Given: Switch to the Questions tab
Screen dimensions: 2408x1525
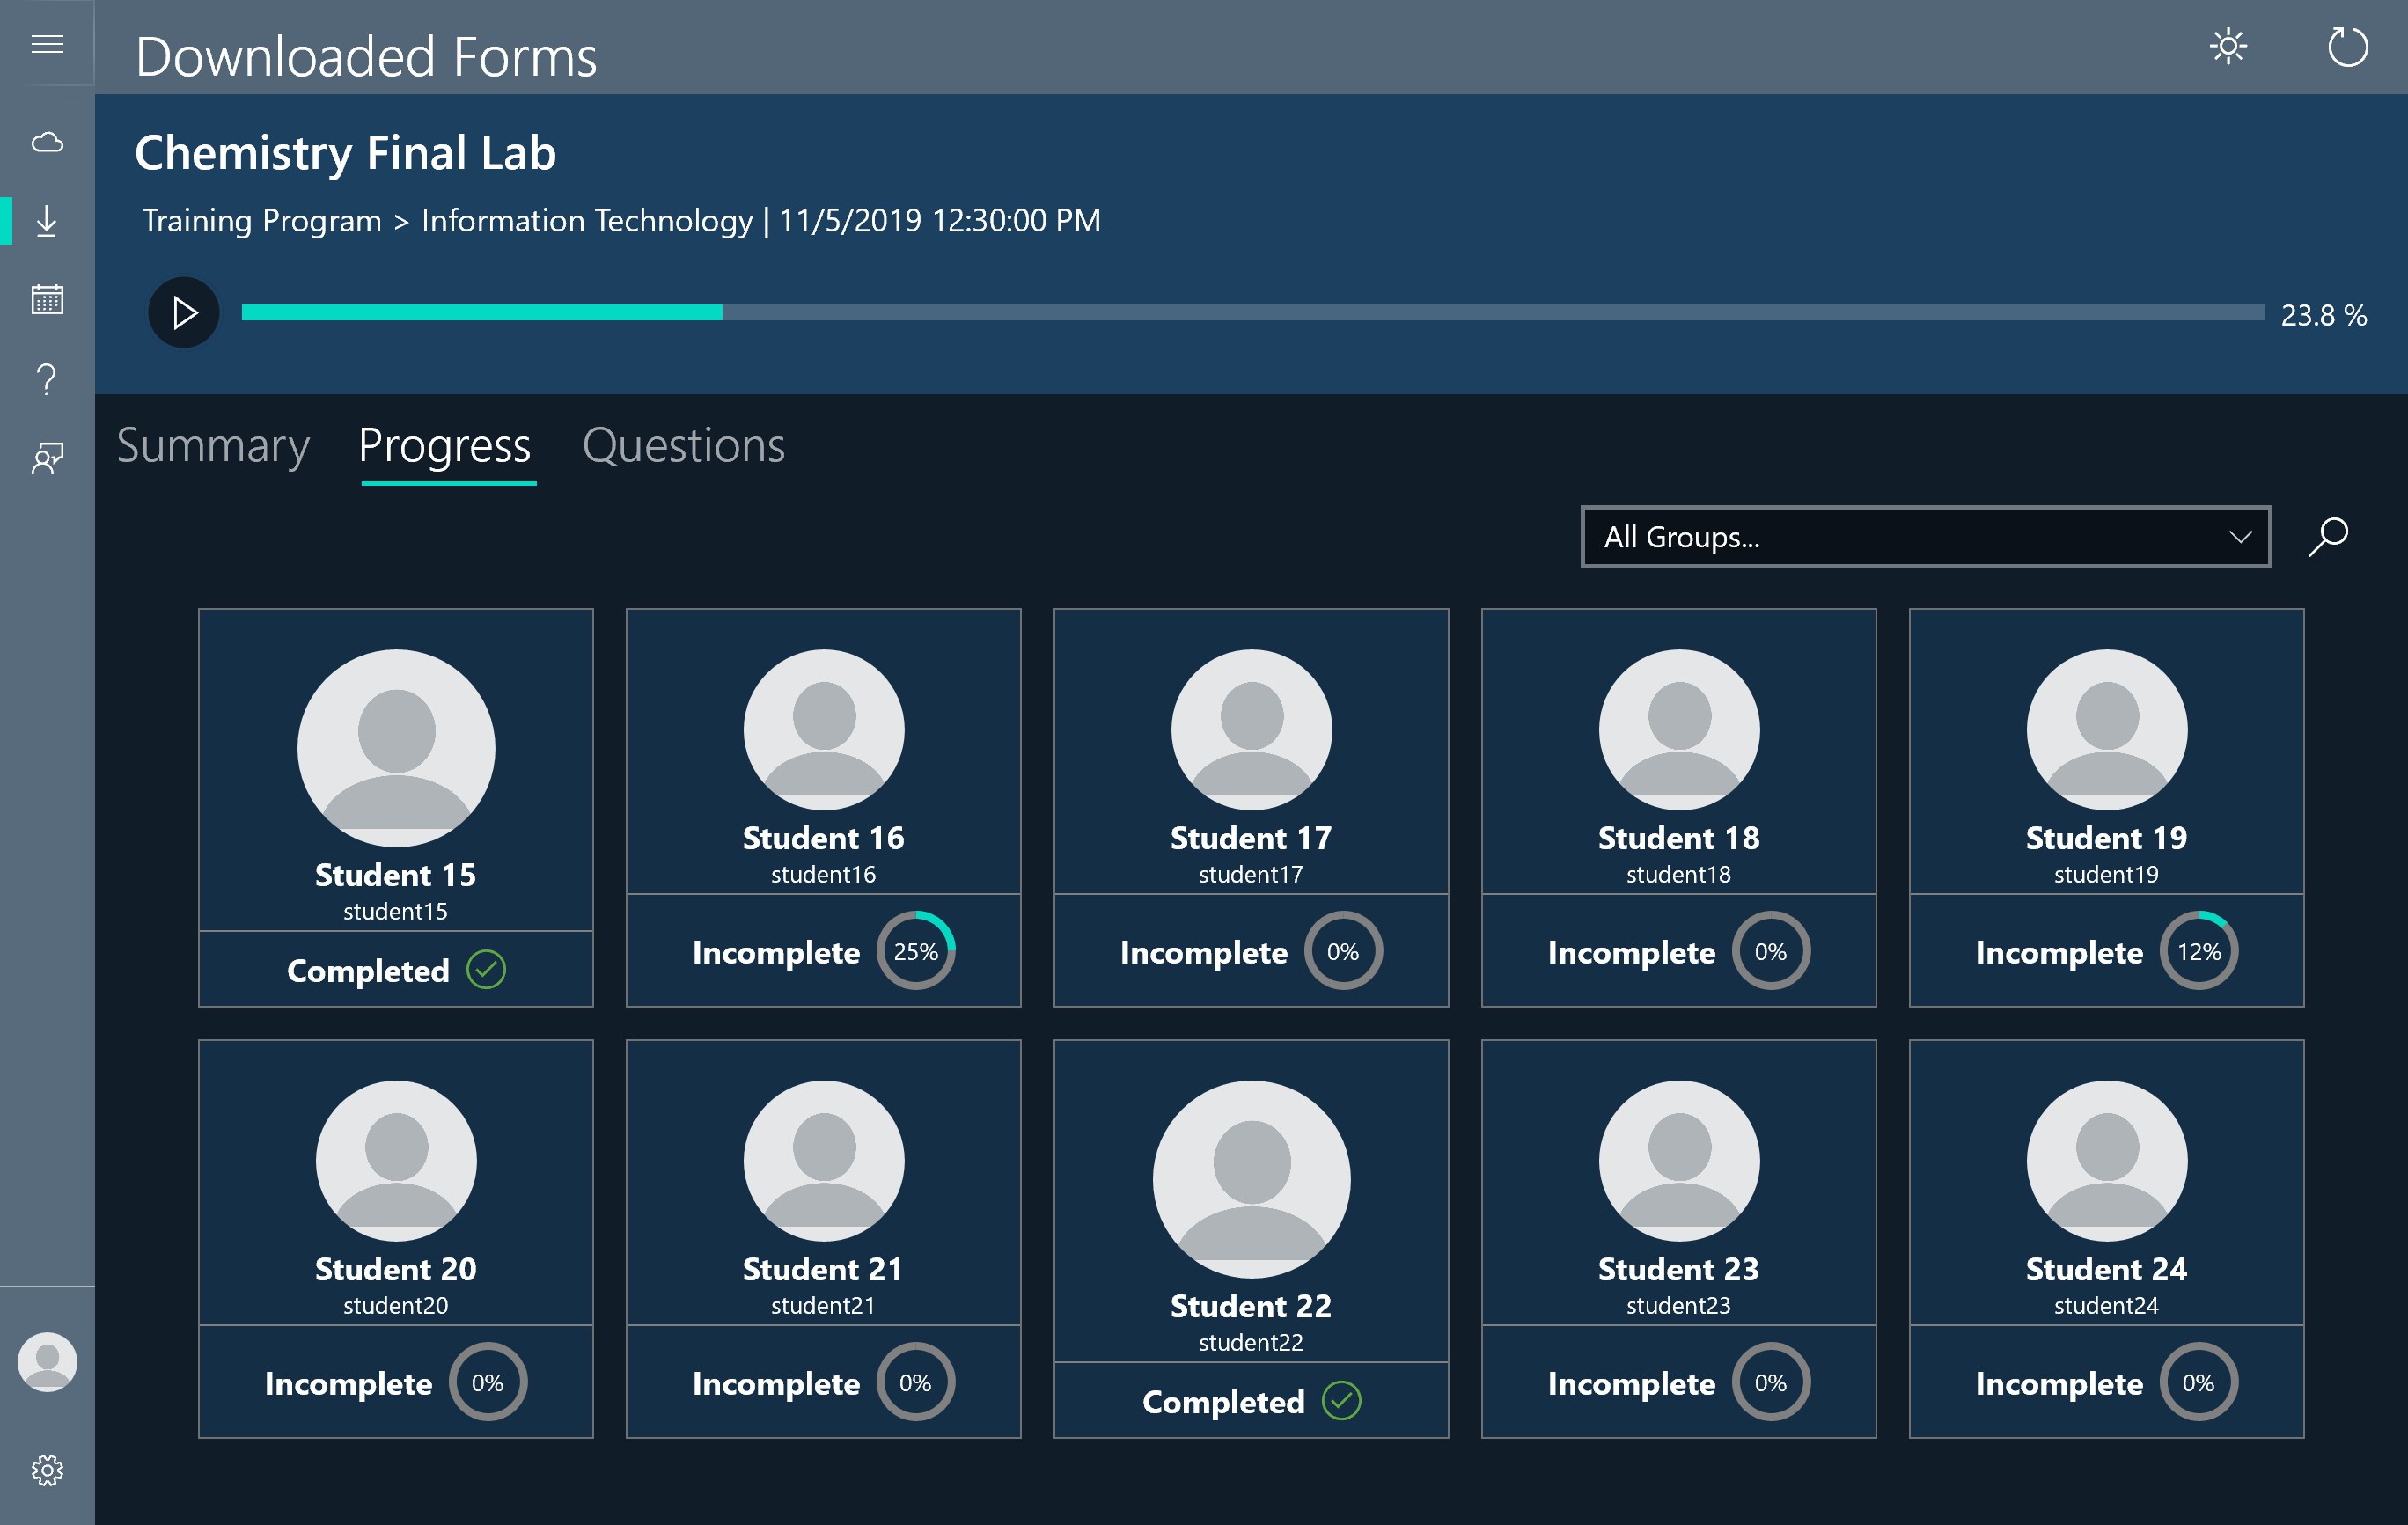Looking at the screenshot, I should [x=683, y=446].
